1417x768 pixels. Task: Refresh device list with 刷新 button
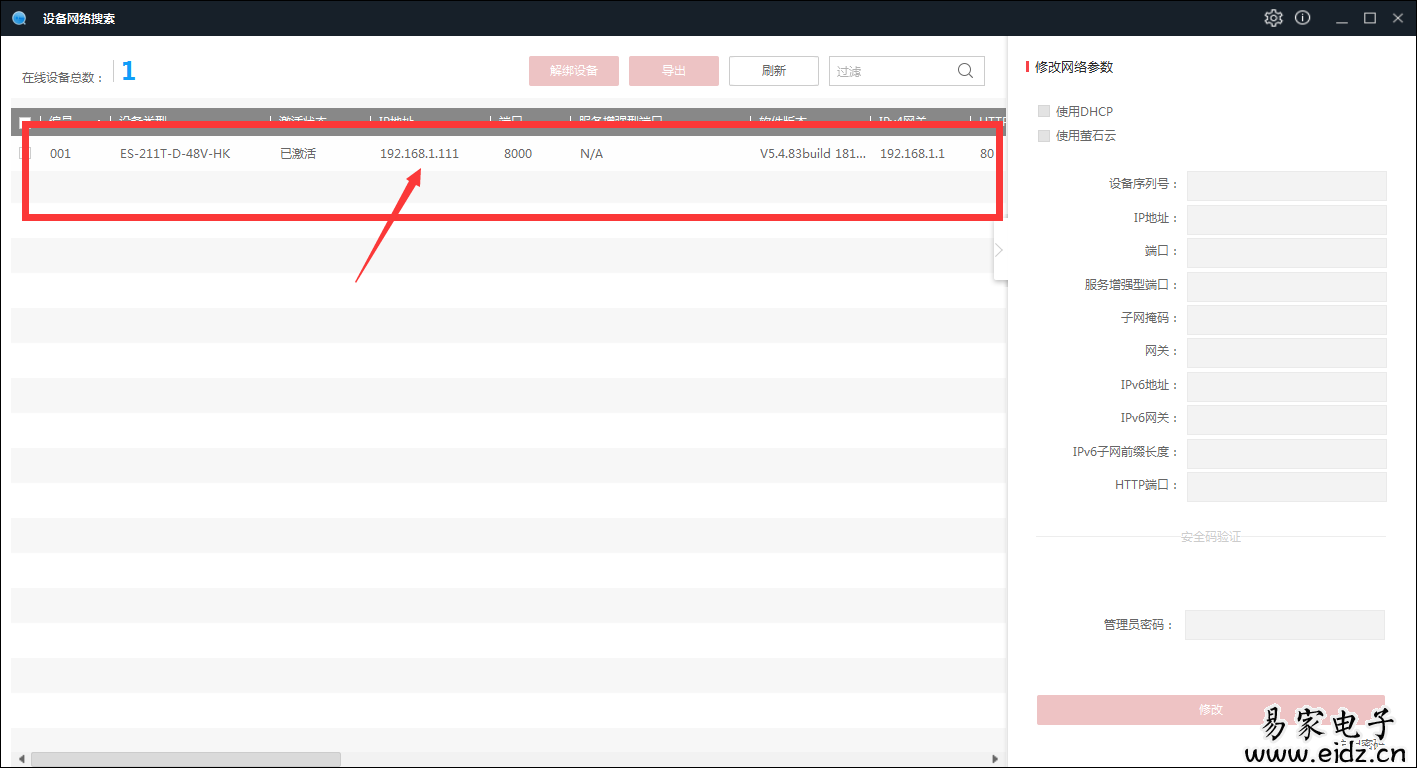click(x=774, y=71)
